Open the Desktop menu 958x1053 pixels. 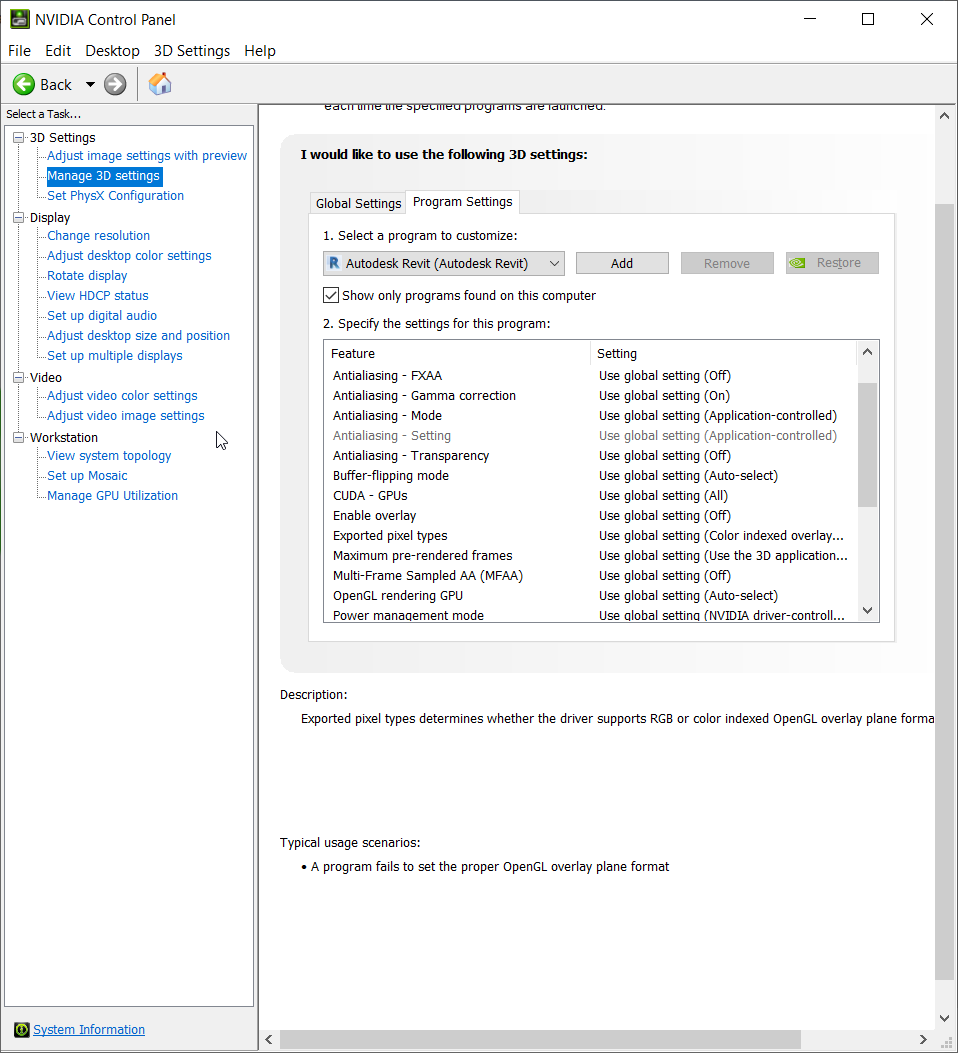[x=112, y=50]
